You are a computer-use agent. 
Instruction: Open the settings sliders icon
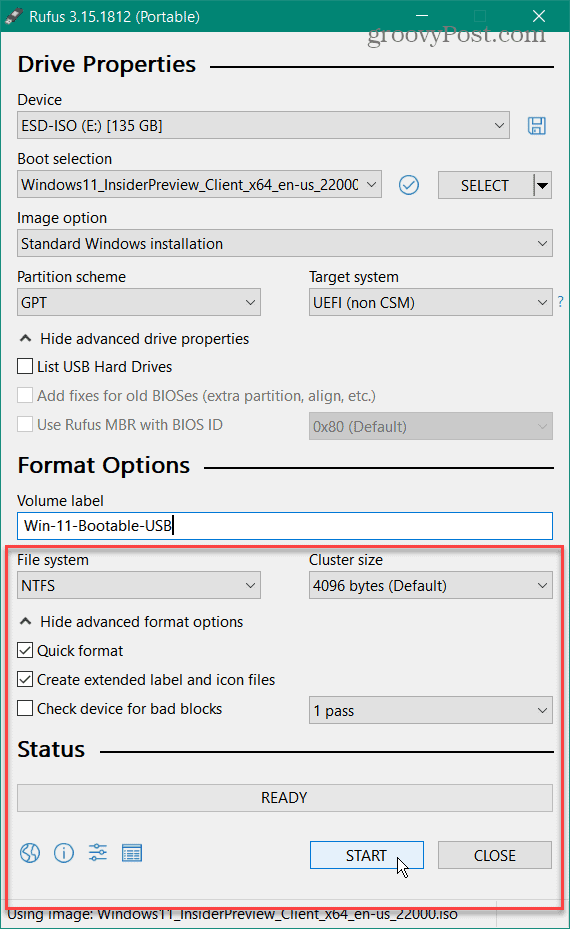(x=98, y=853)
